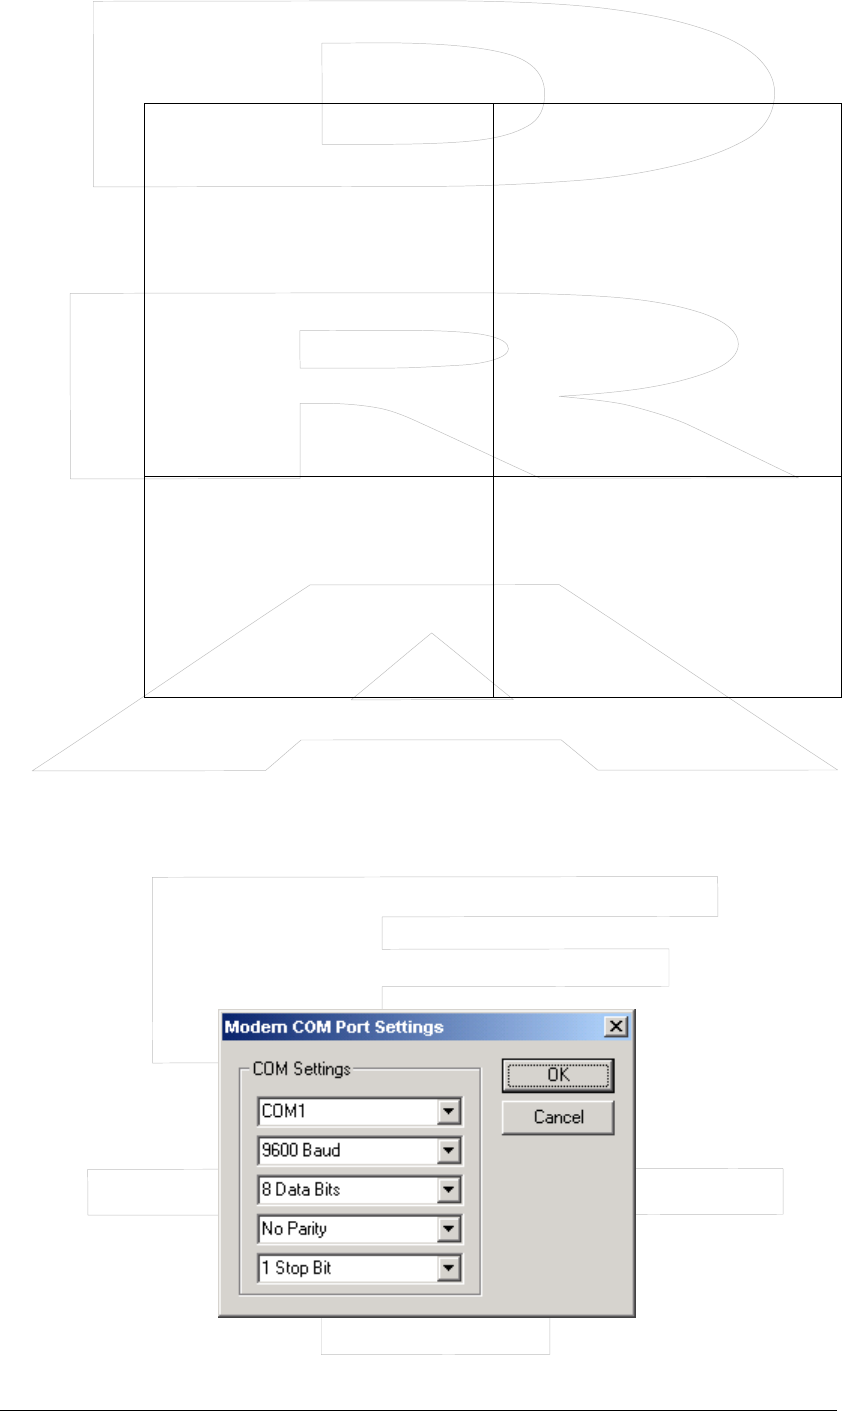The width and height of the screenshot is (842, 1411).
Task: Open the No Parity dropdown arrow
Action: click(450, 1229)
